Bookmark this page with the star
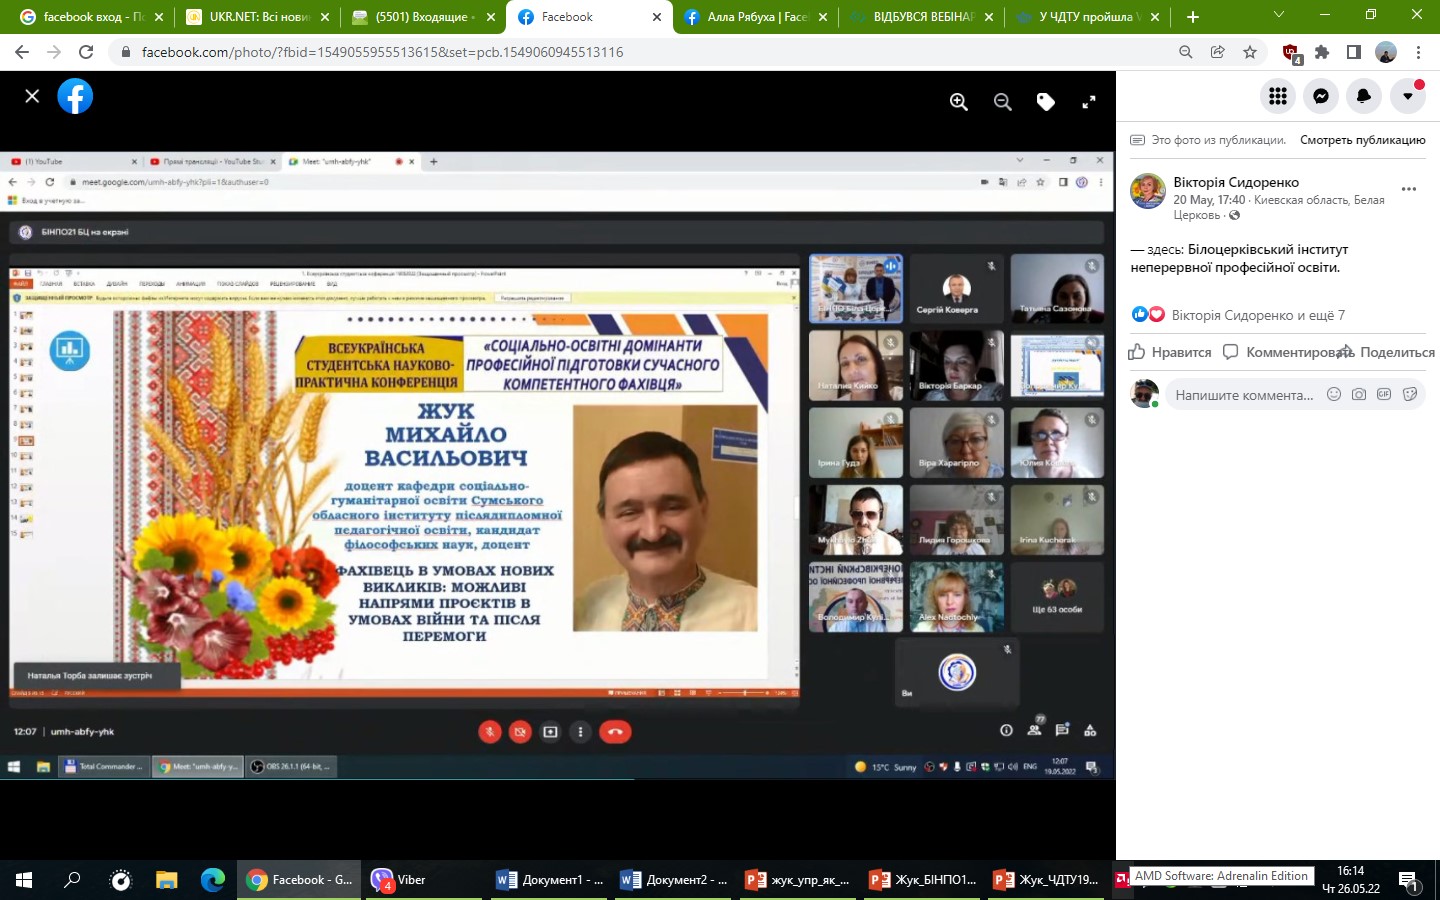Screen dimensions: 1440x900 [x=1250, y=52]
